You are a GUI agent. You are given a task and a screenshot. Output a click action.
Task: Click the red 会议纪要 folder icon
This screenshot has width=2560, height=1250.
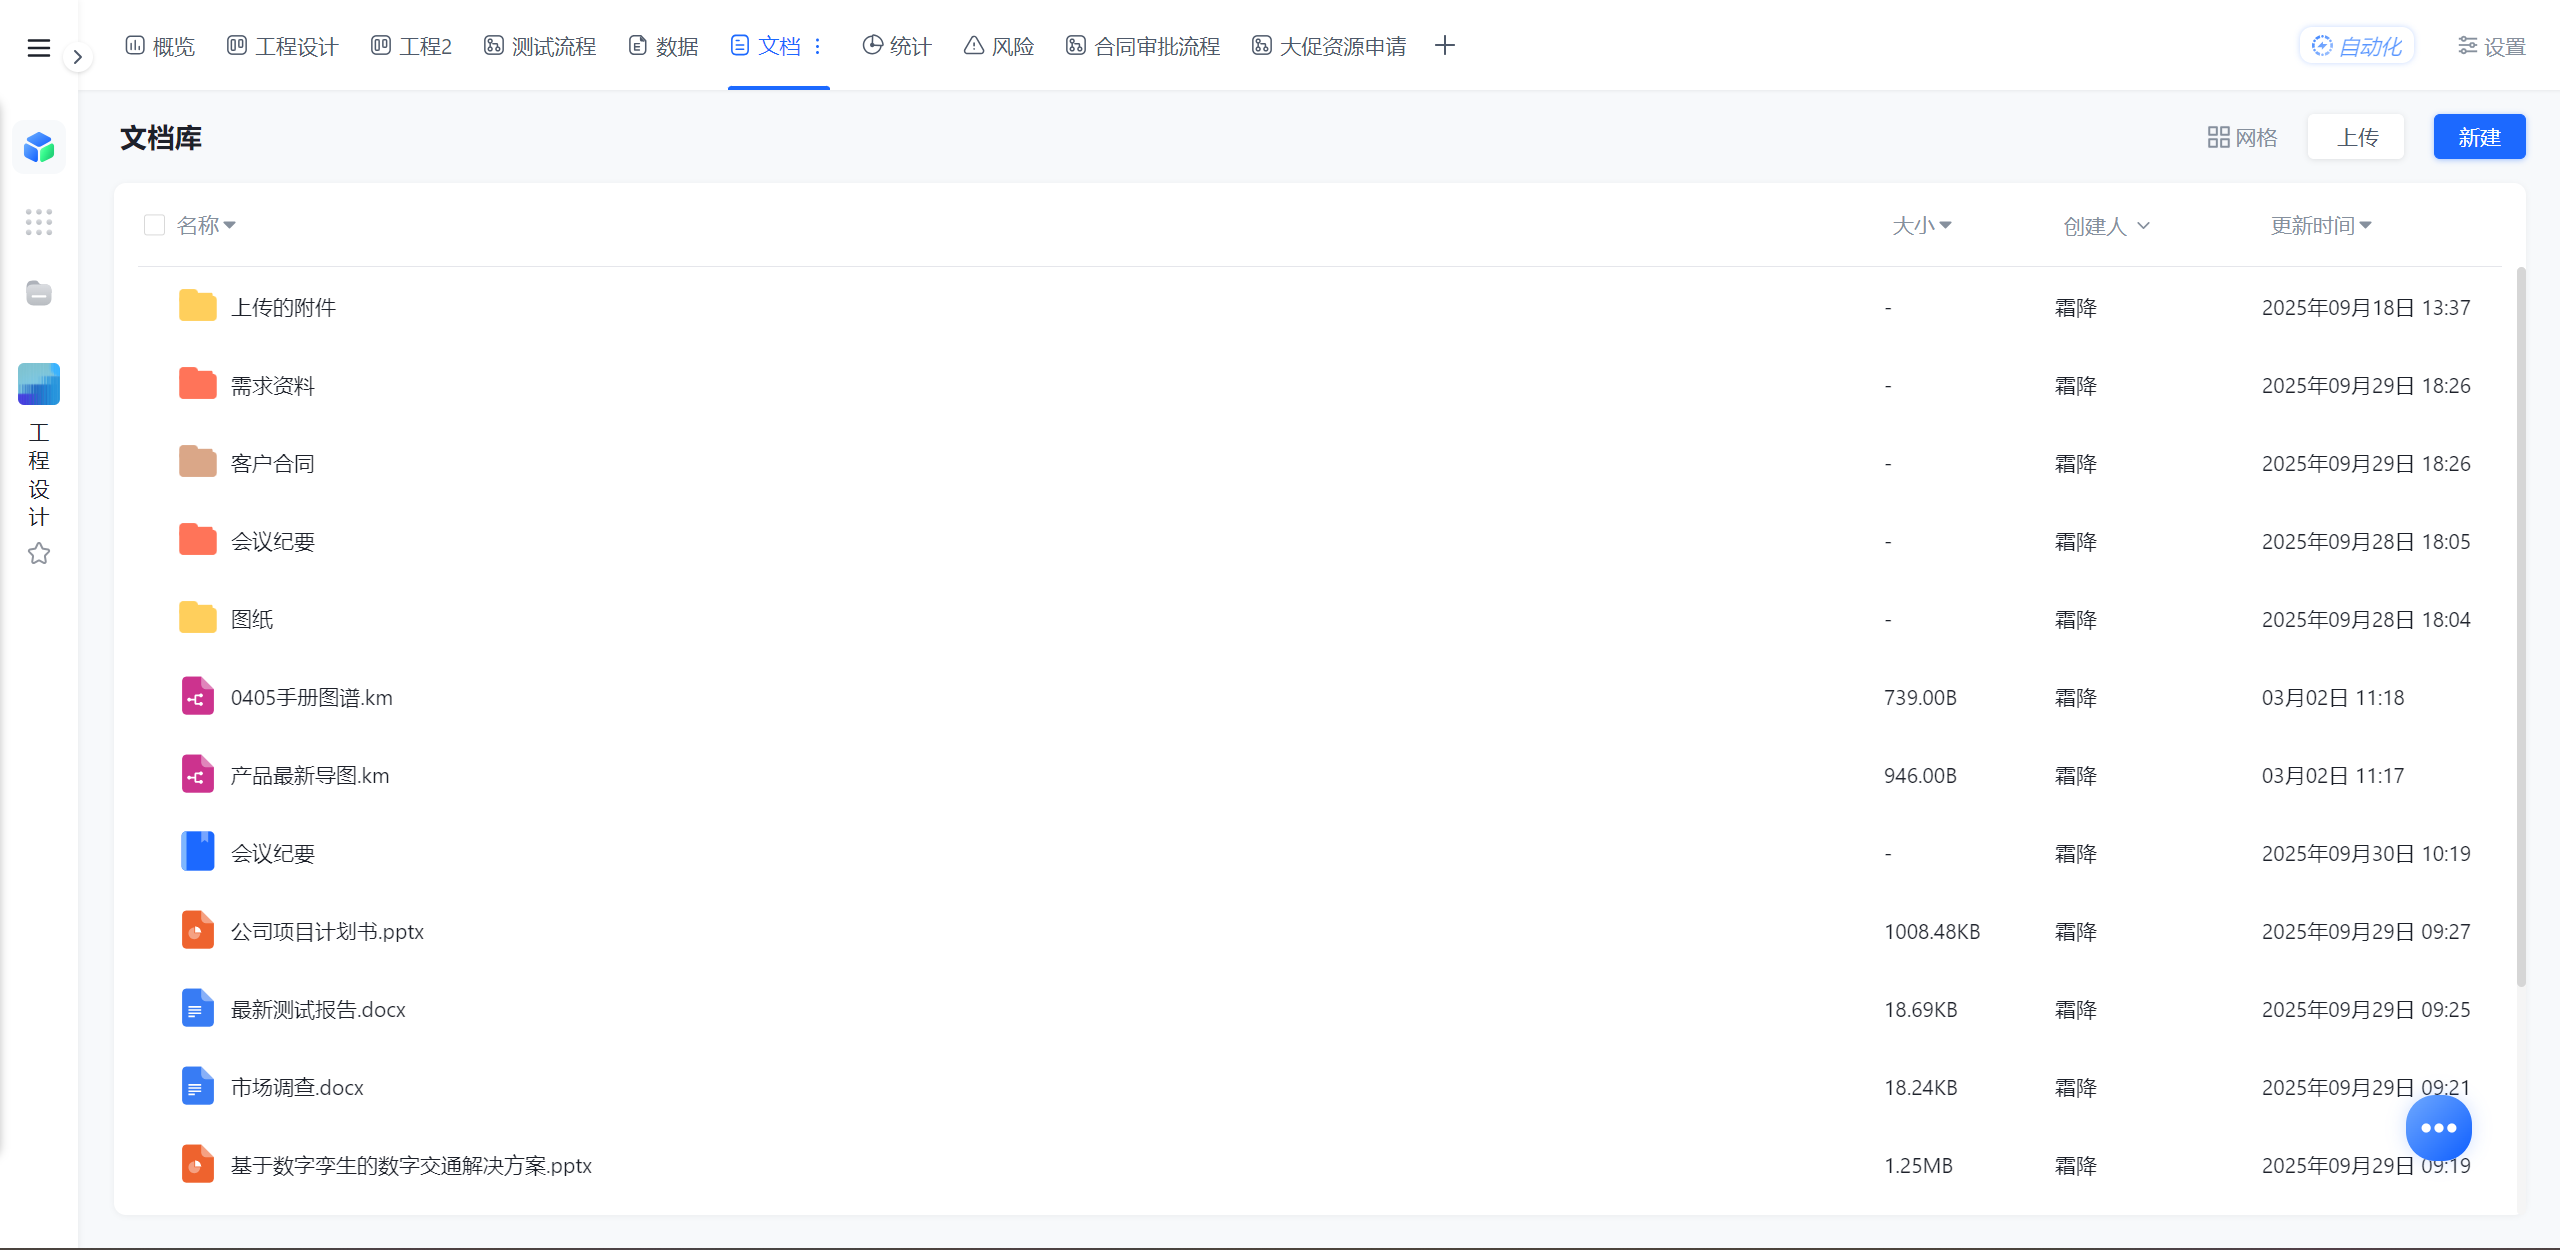(198, 540)
